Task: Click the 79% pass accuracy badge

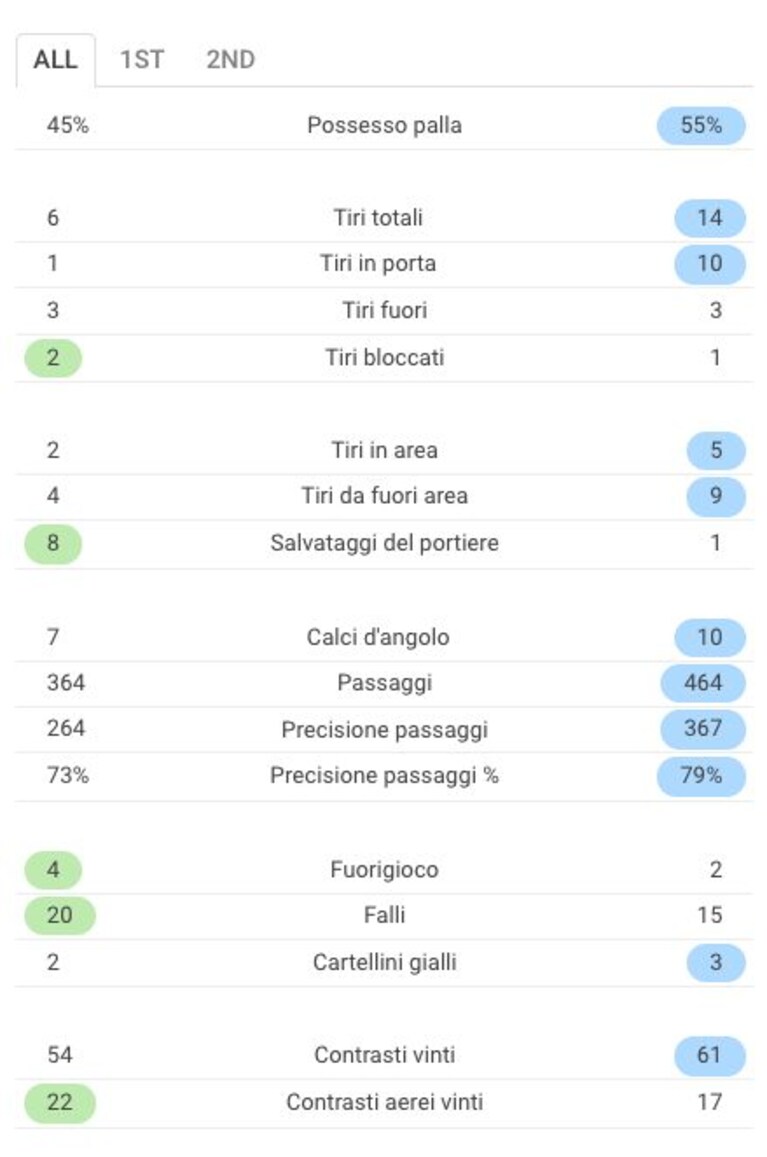Action: (701, 776)
